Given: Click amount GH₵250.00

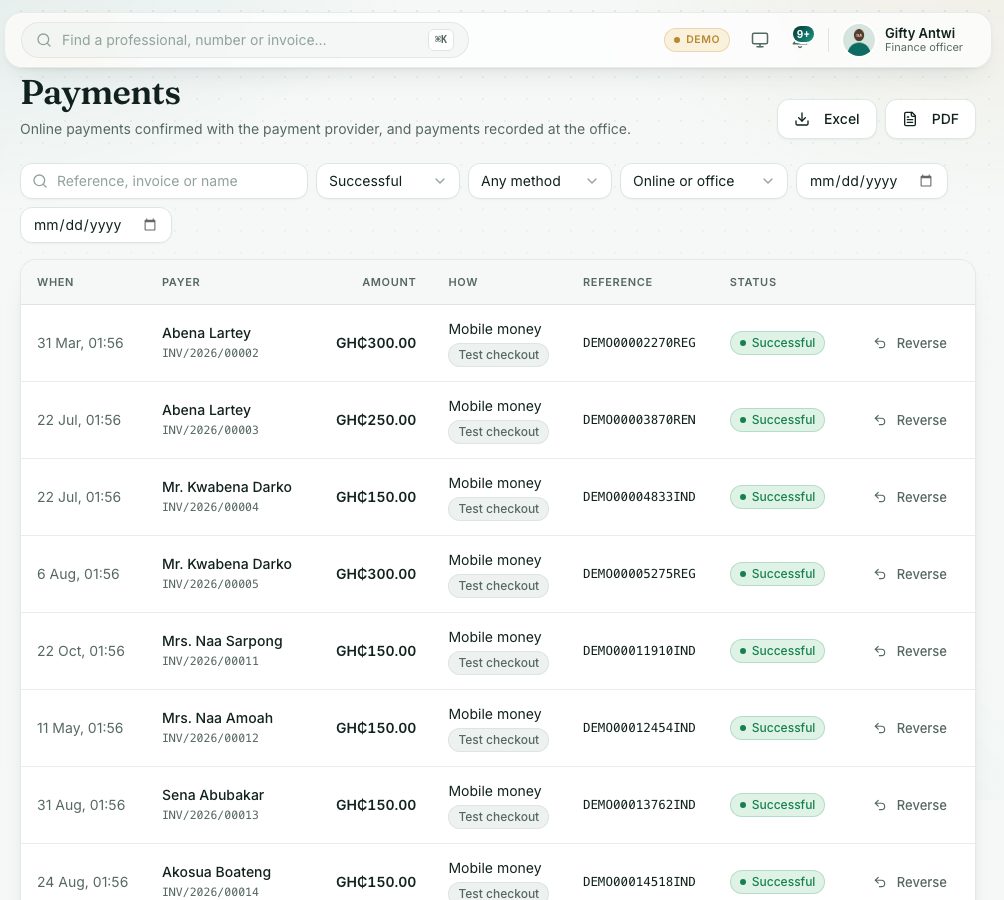Looking at the screenshot, I should 376,420.
